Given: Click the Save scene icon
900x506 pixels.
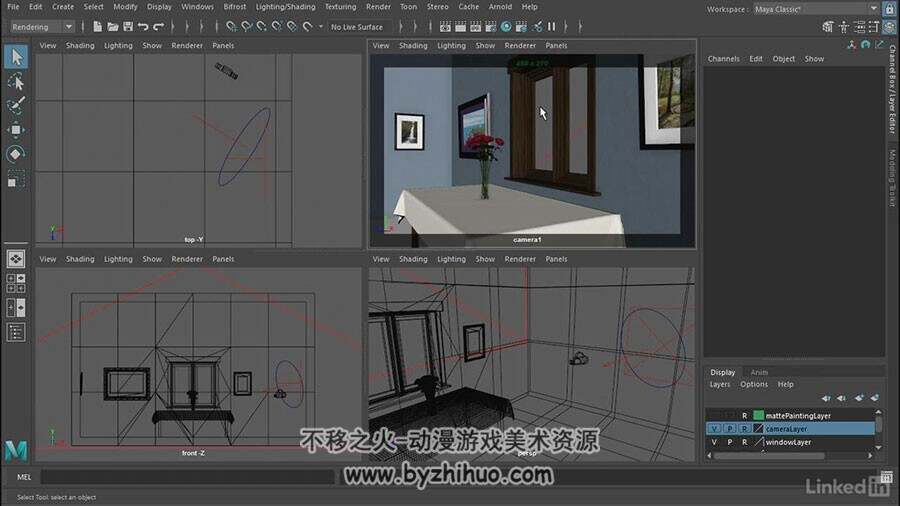Looking at the screenshot, I should [127, 26].
